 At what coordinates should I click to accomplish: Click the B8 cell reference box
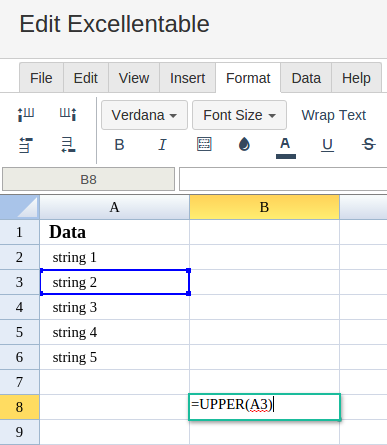[x=88, y=179]
